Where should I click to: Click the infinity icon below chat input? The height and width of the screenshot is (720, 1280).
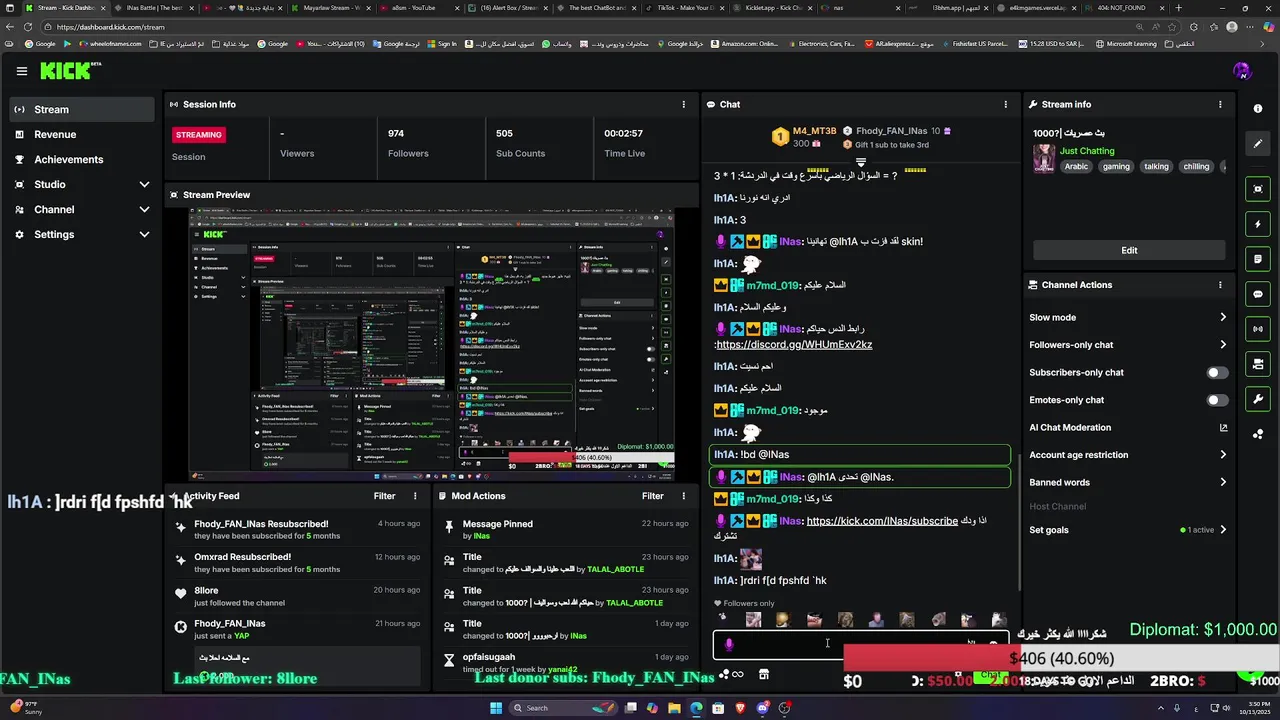[737, 675]
